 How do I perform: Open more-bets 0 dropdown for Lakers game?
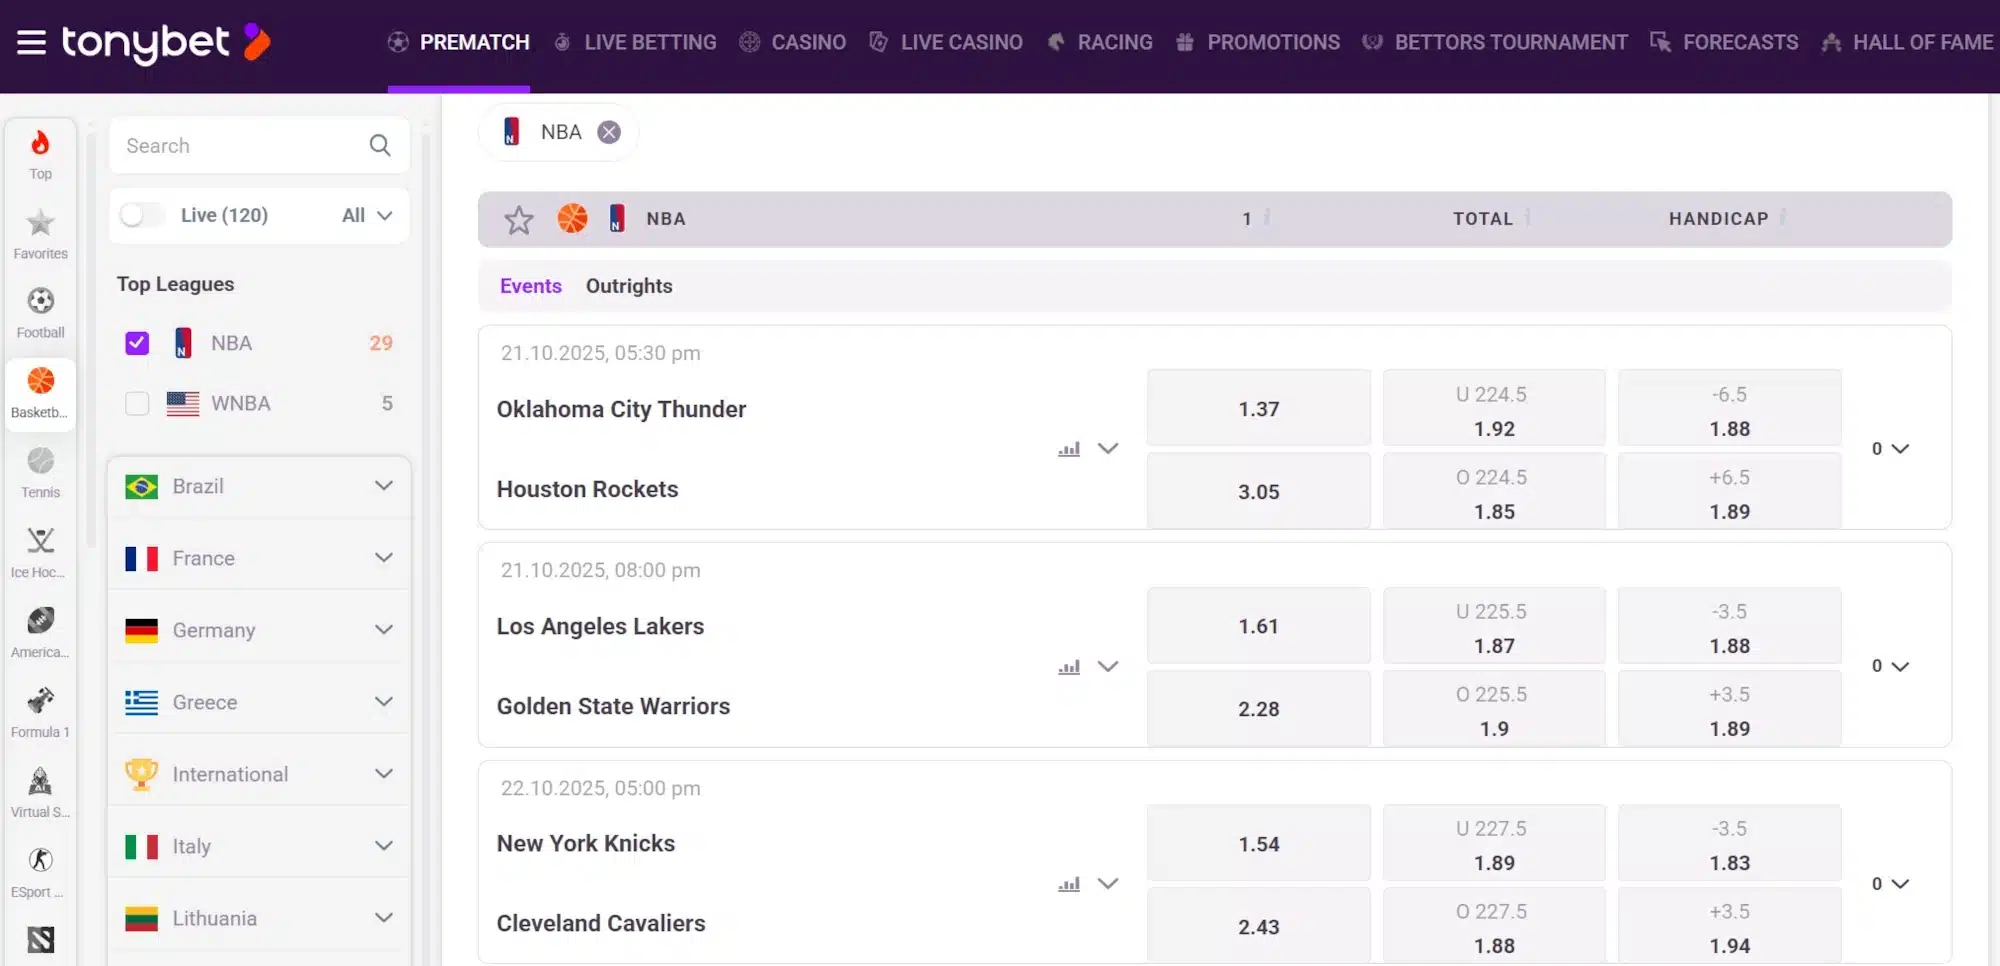click(1890, 666)
